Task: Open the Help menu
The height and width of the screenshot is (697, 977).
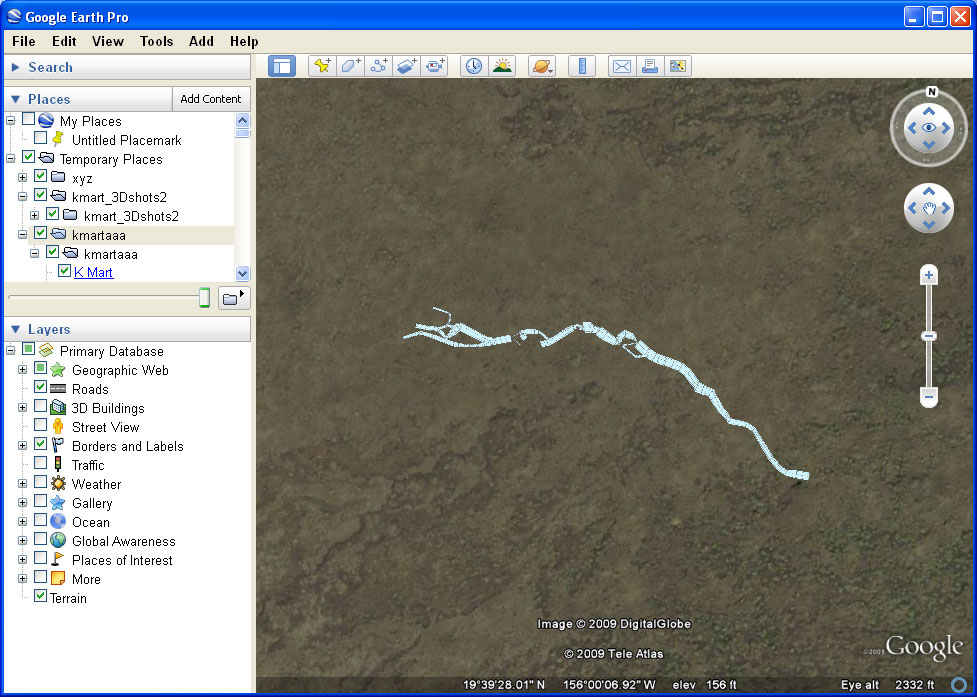Action: pyautogui.click(x=244, y=41)
